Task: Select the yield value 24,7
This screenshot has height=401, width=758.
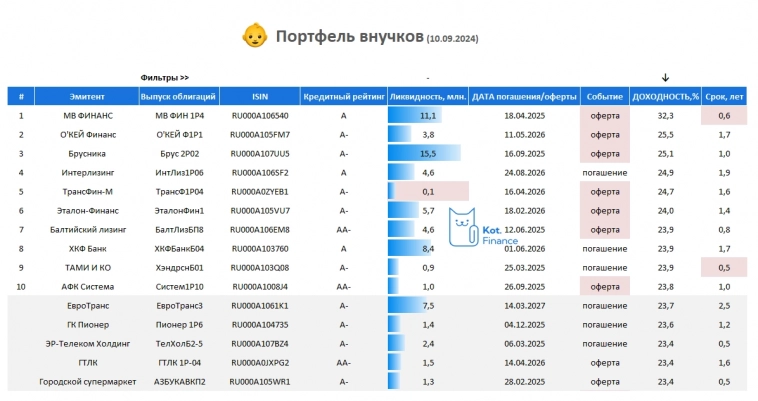Action: [665, 192]
